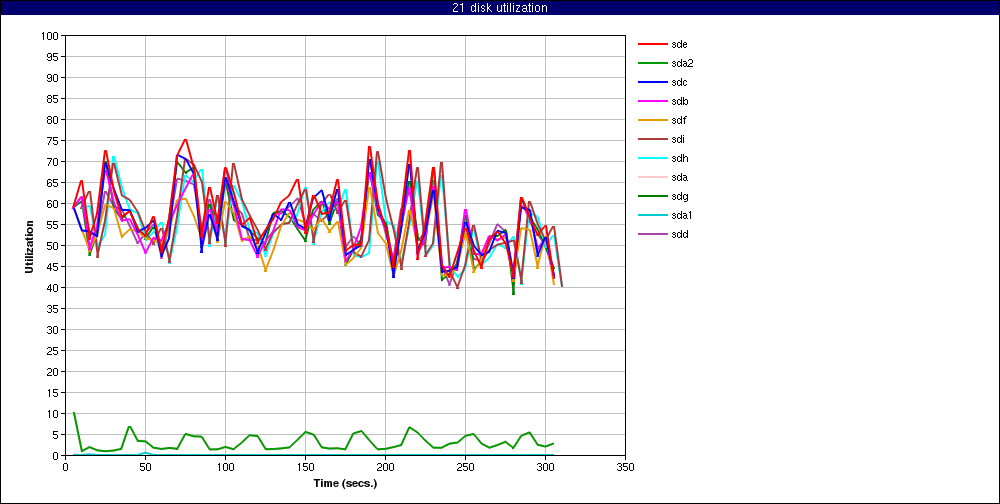Click the 10 label on the y-axis
Image resolution: width=1000 pixels, height=504 pixels.
(x=53, y=413)
